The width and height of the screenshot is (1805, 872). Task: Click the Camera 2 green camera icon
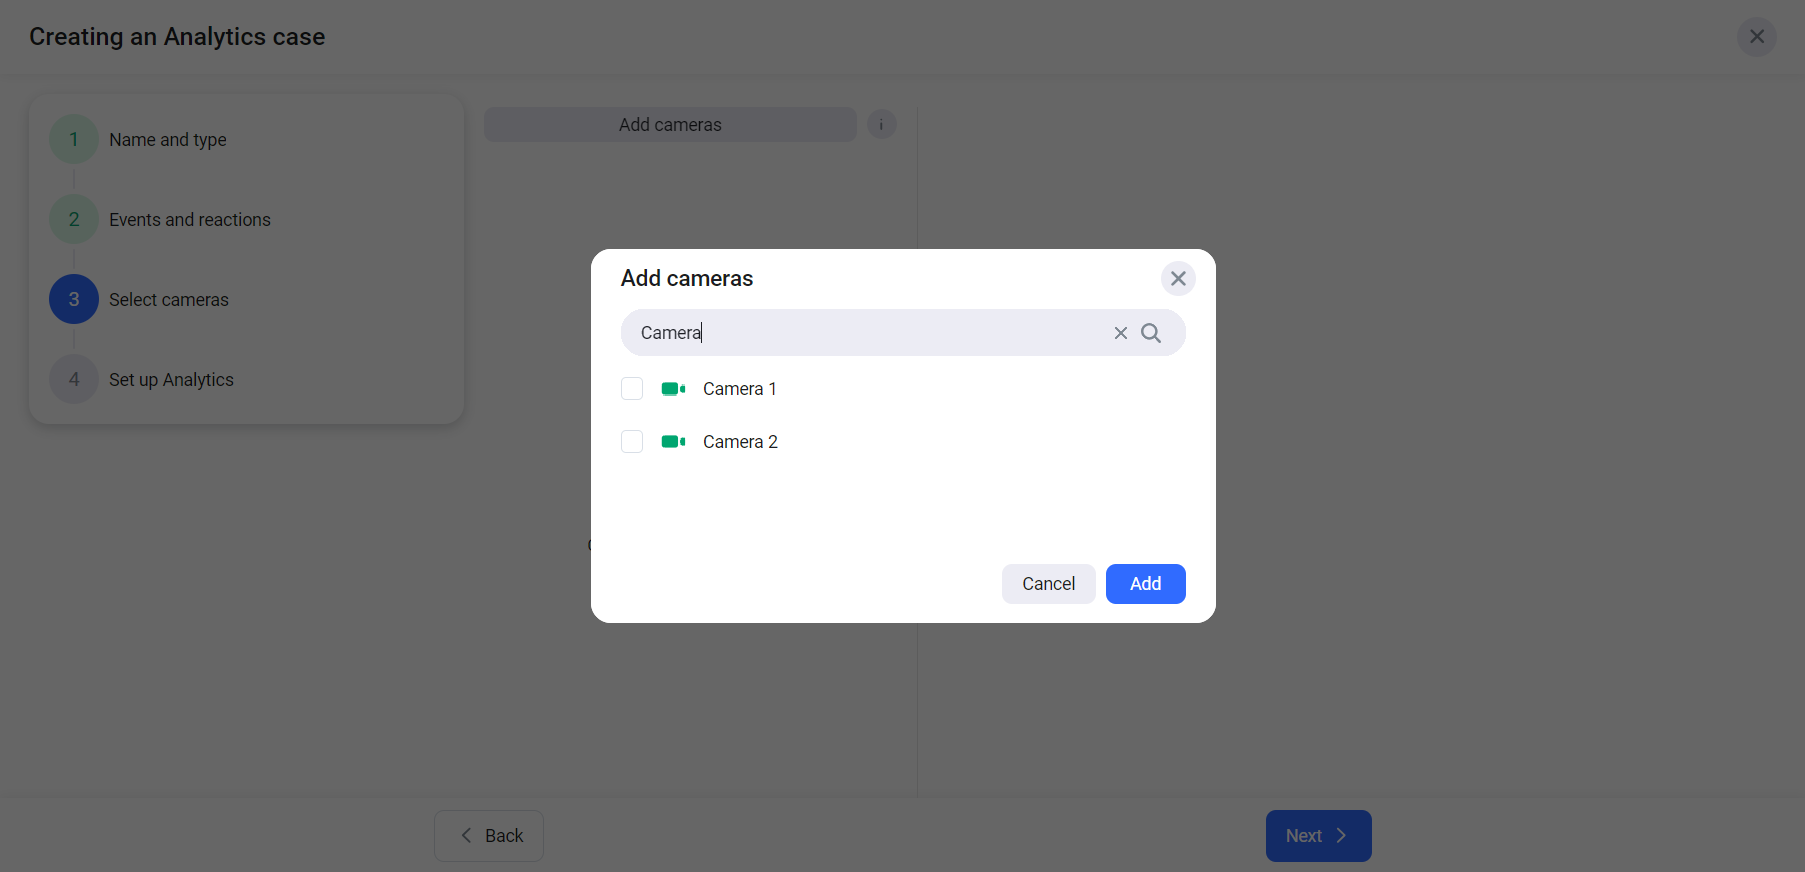pos(673,442)
